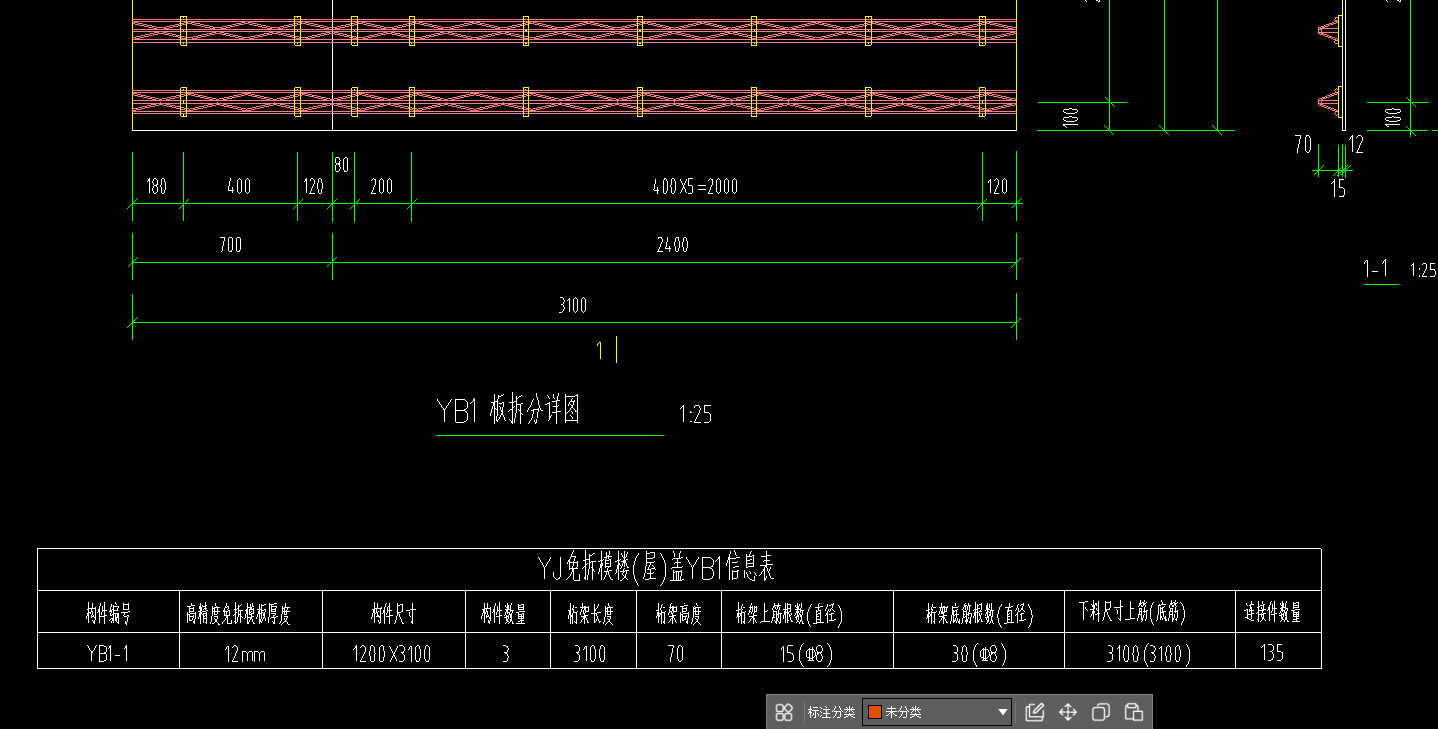The image size is (1438, 729).
Task: Click the 标注分类 label in floating toolbar
Action: (832, 712)
